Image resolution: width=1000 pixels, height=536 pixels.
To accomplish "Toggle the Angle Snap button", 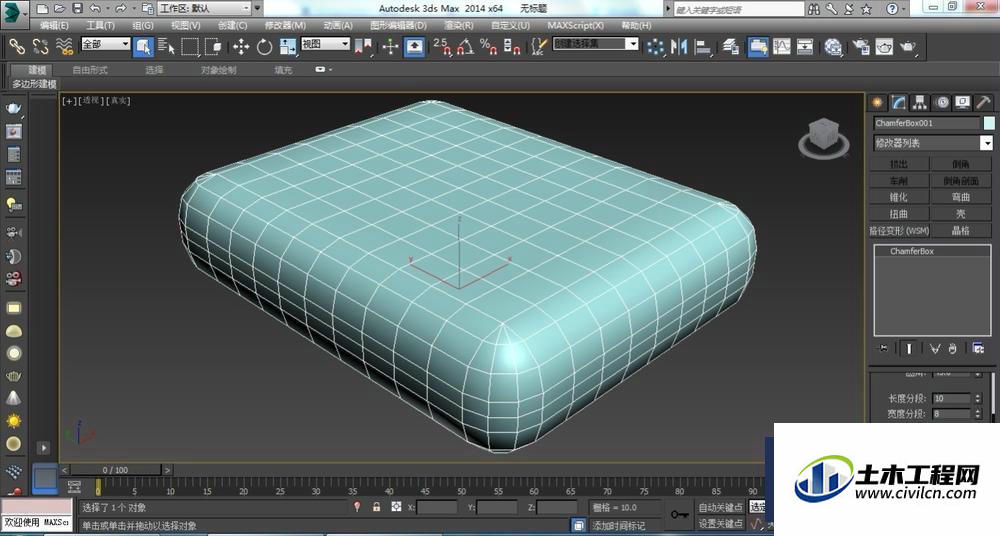I will (466, 47).
